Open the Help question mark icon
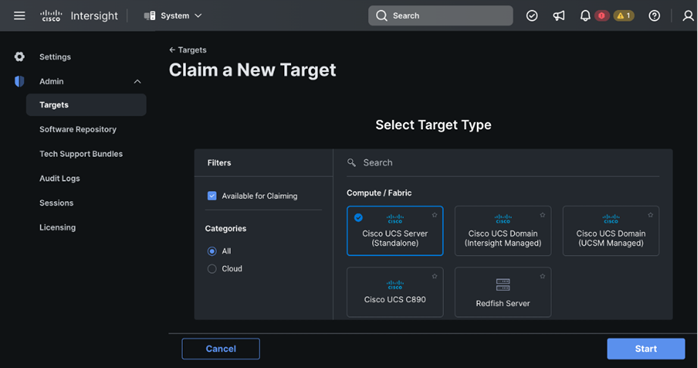 [x=654, y=16]
